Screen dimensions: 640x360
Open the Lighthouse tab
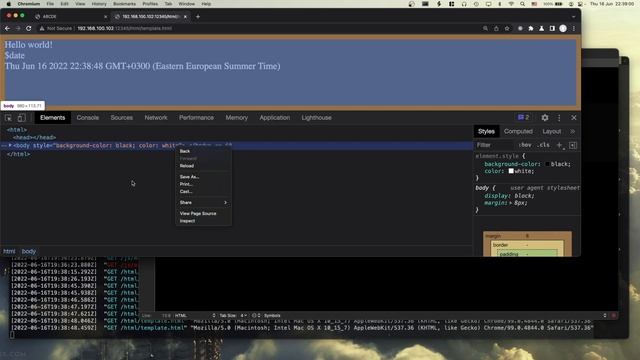(316, 118)
